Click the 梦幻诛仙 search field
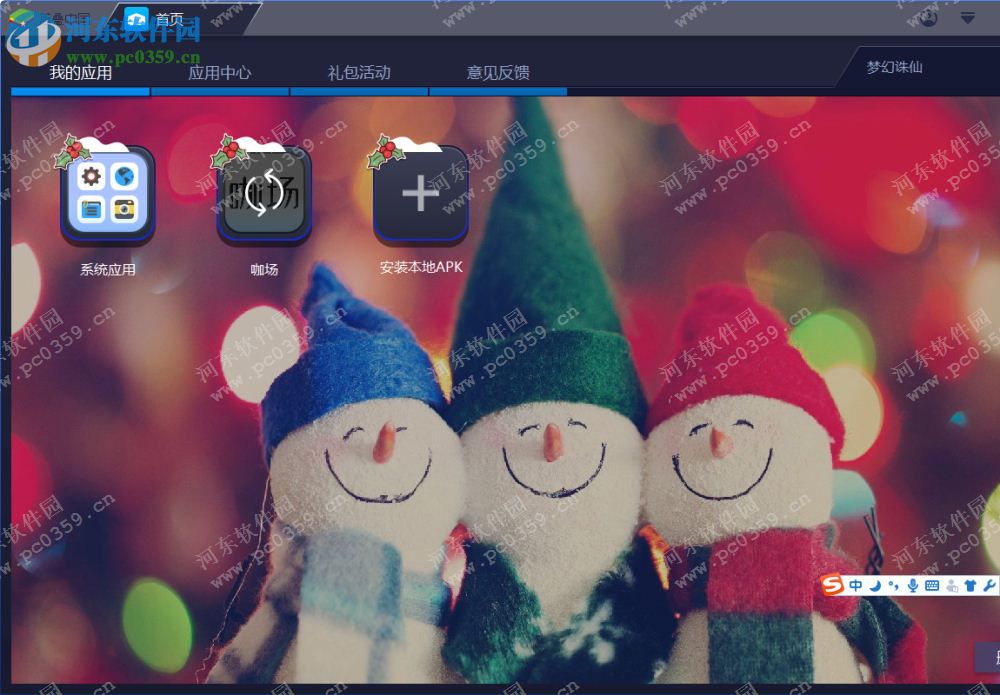The width and height of the screenshot is (1000, 695). tap(917, 68)
